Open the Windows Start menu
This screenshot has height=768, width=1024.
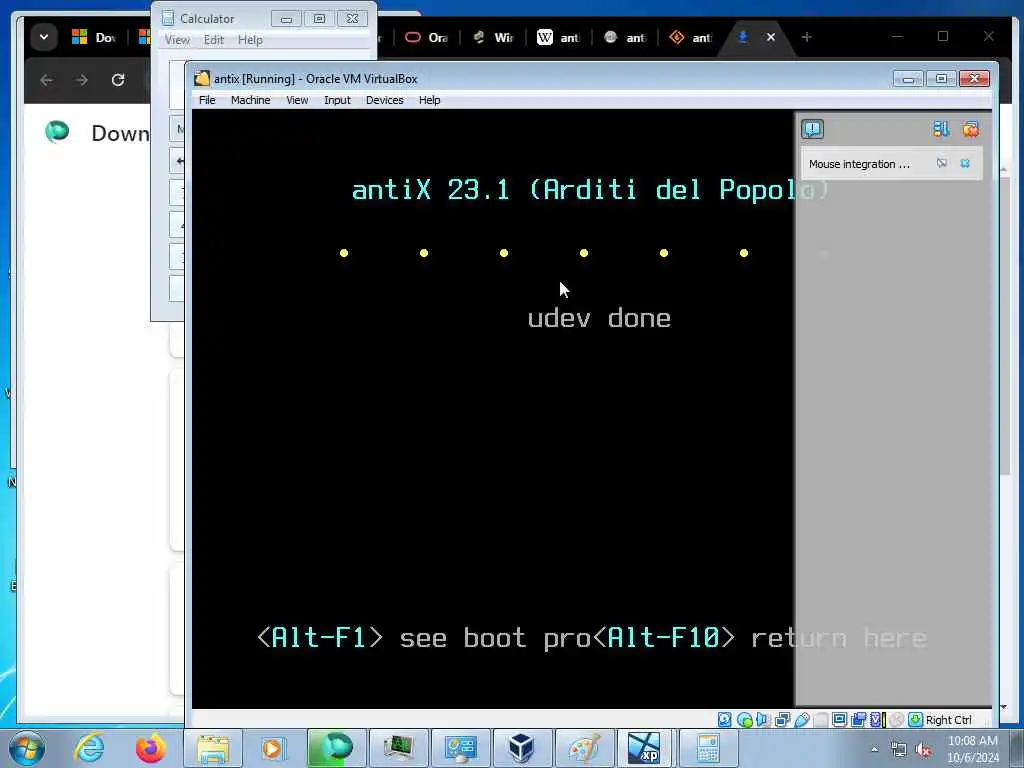27,748
